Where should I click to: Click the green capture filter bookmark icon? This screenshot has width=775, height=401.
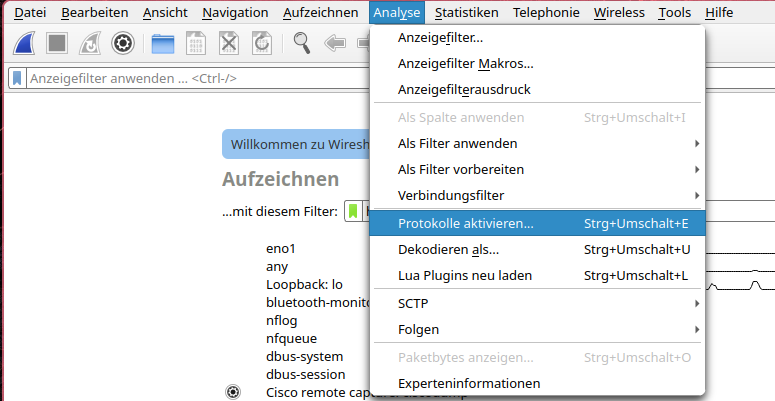coord(353,212)
